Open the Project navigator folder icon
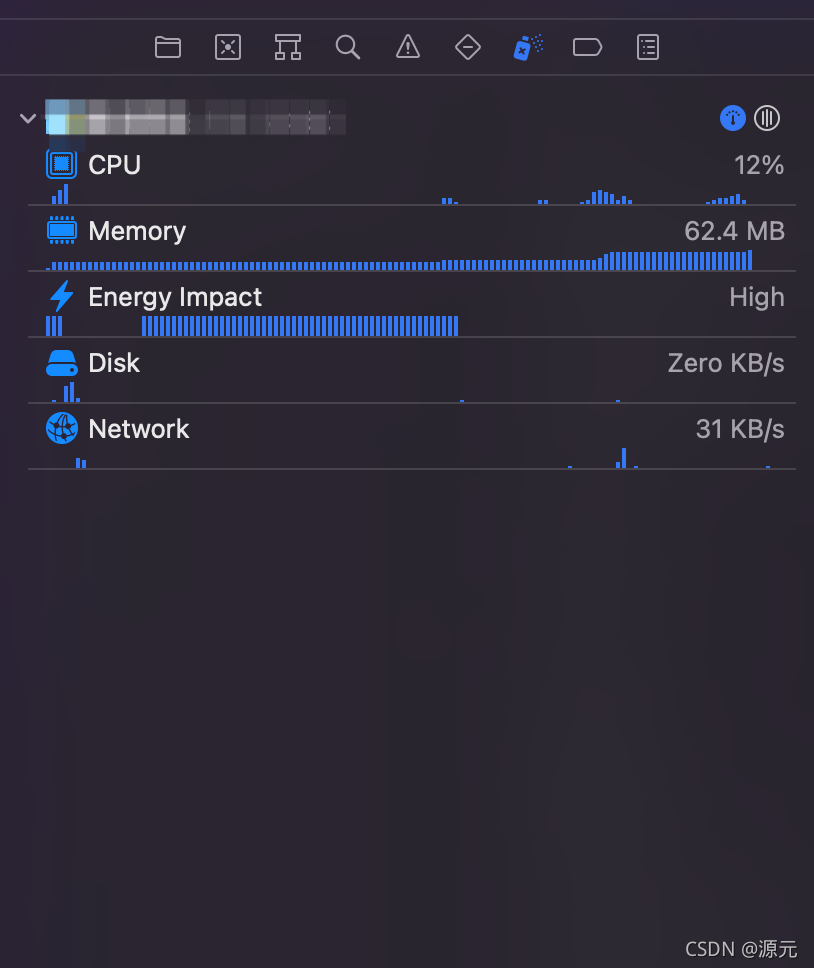The width and height of the screenshot is (814, 968). coord(167,47)
